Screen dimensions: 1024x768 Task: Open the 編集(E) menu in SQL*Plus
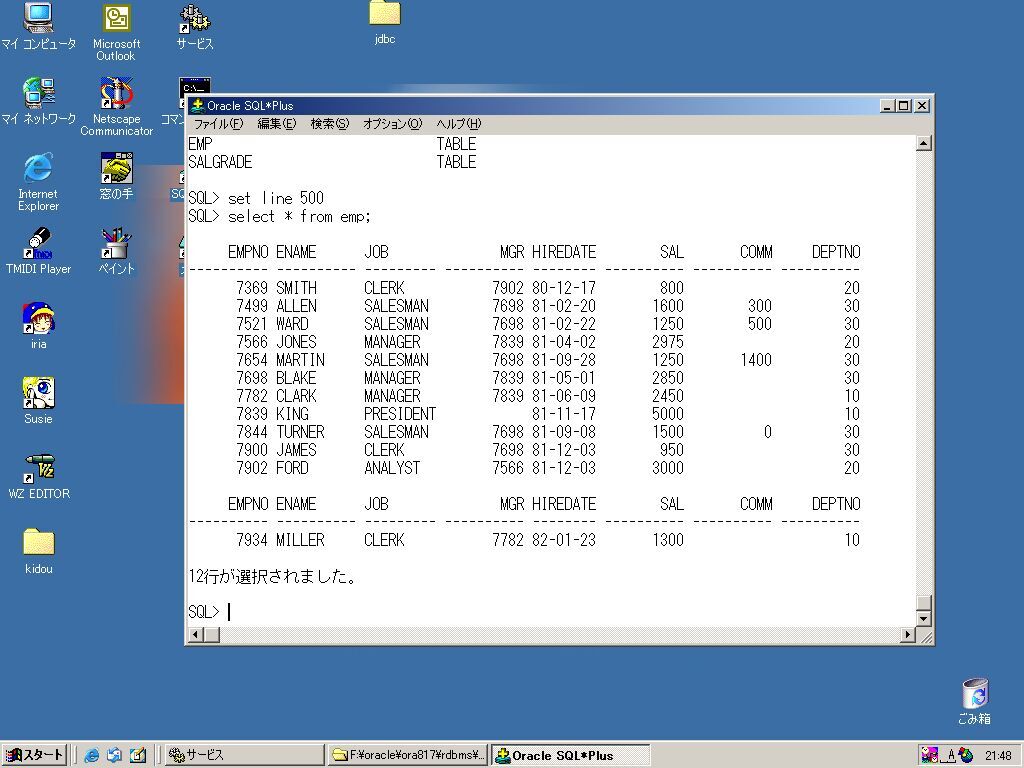[276, 124]
